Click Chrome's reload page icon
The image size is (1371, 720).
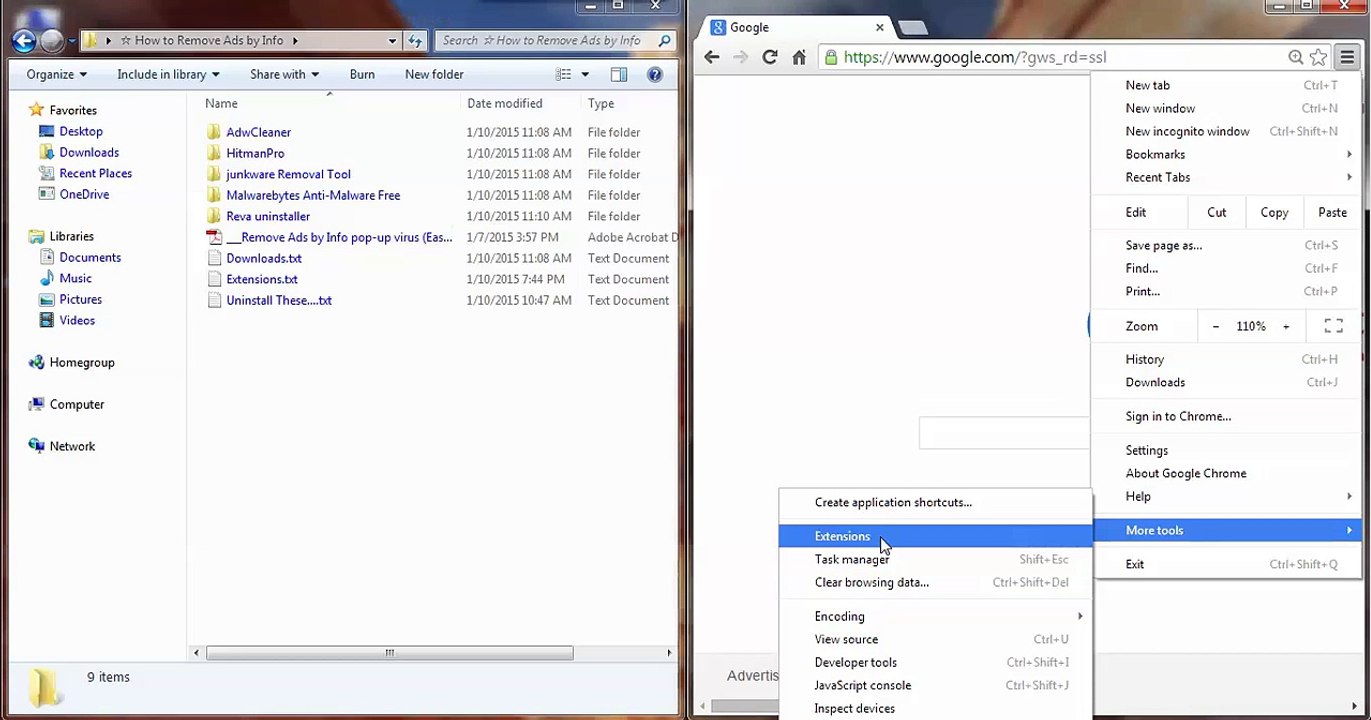tap(769, 57)
